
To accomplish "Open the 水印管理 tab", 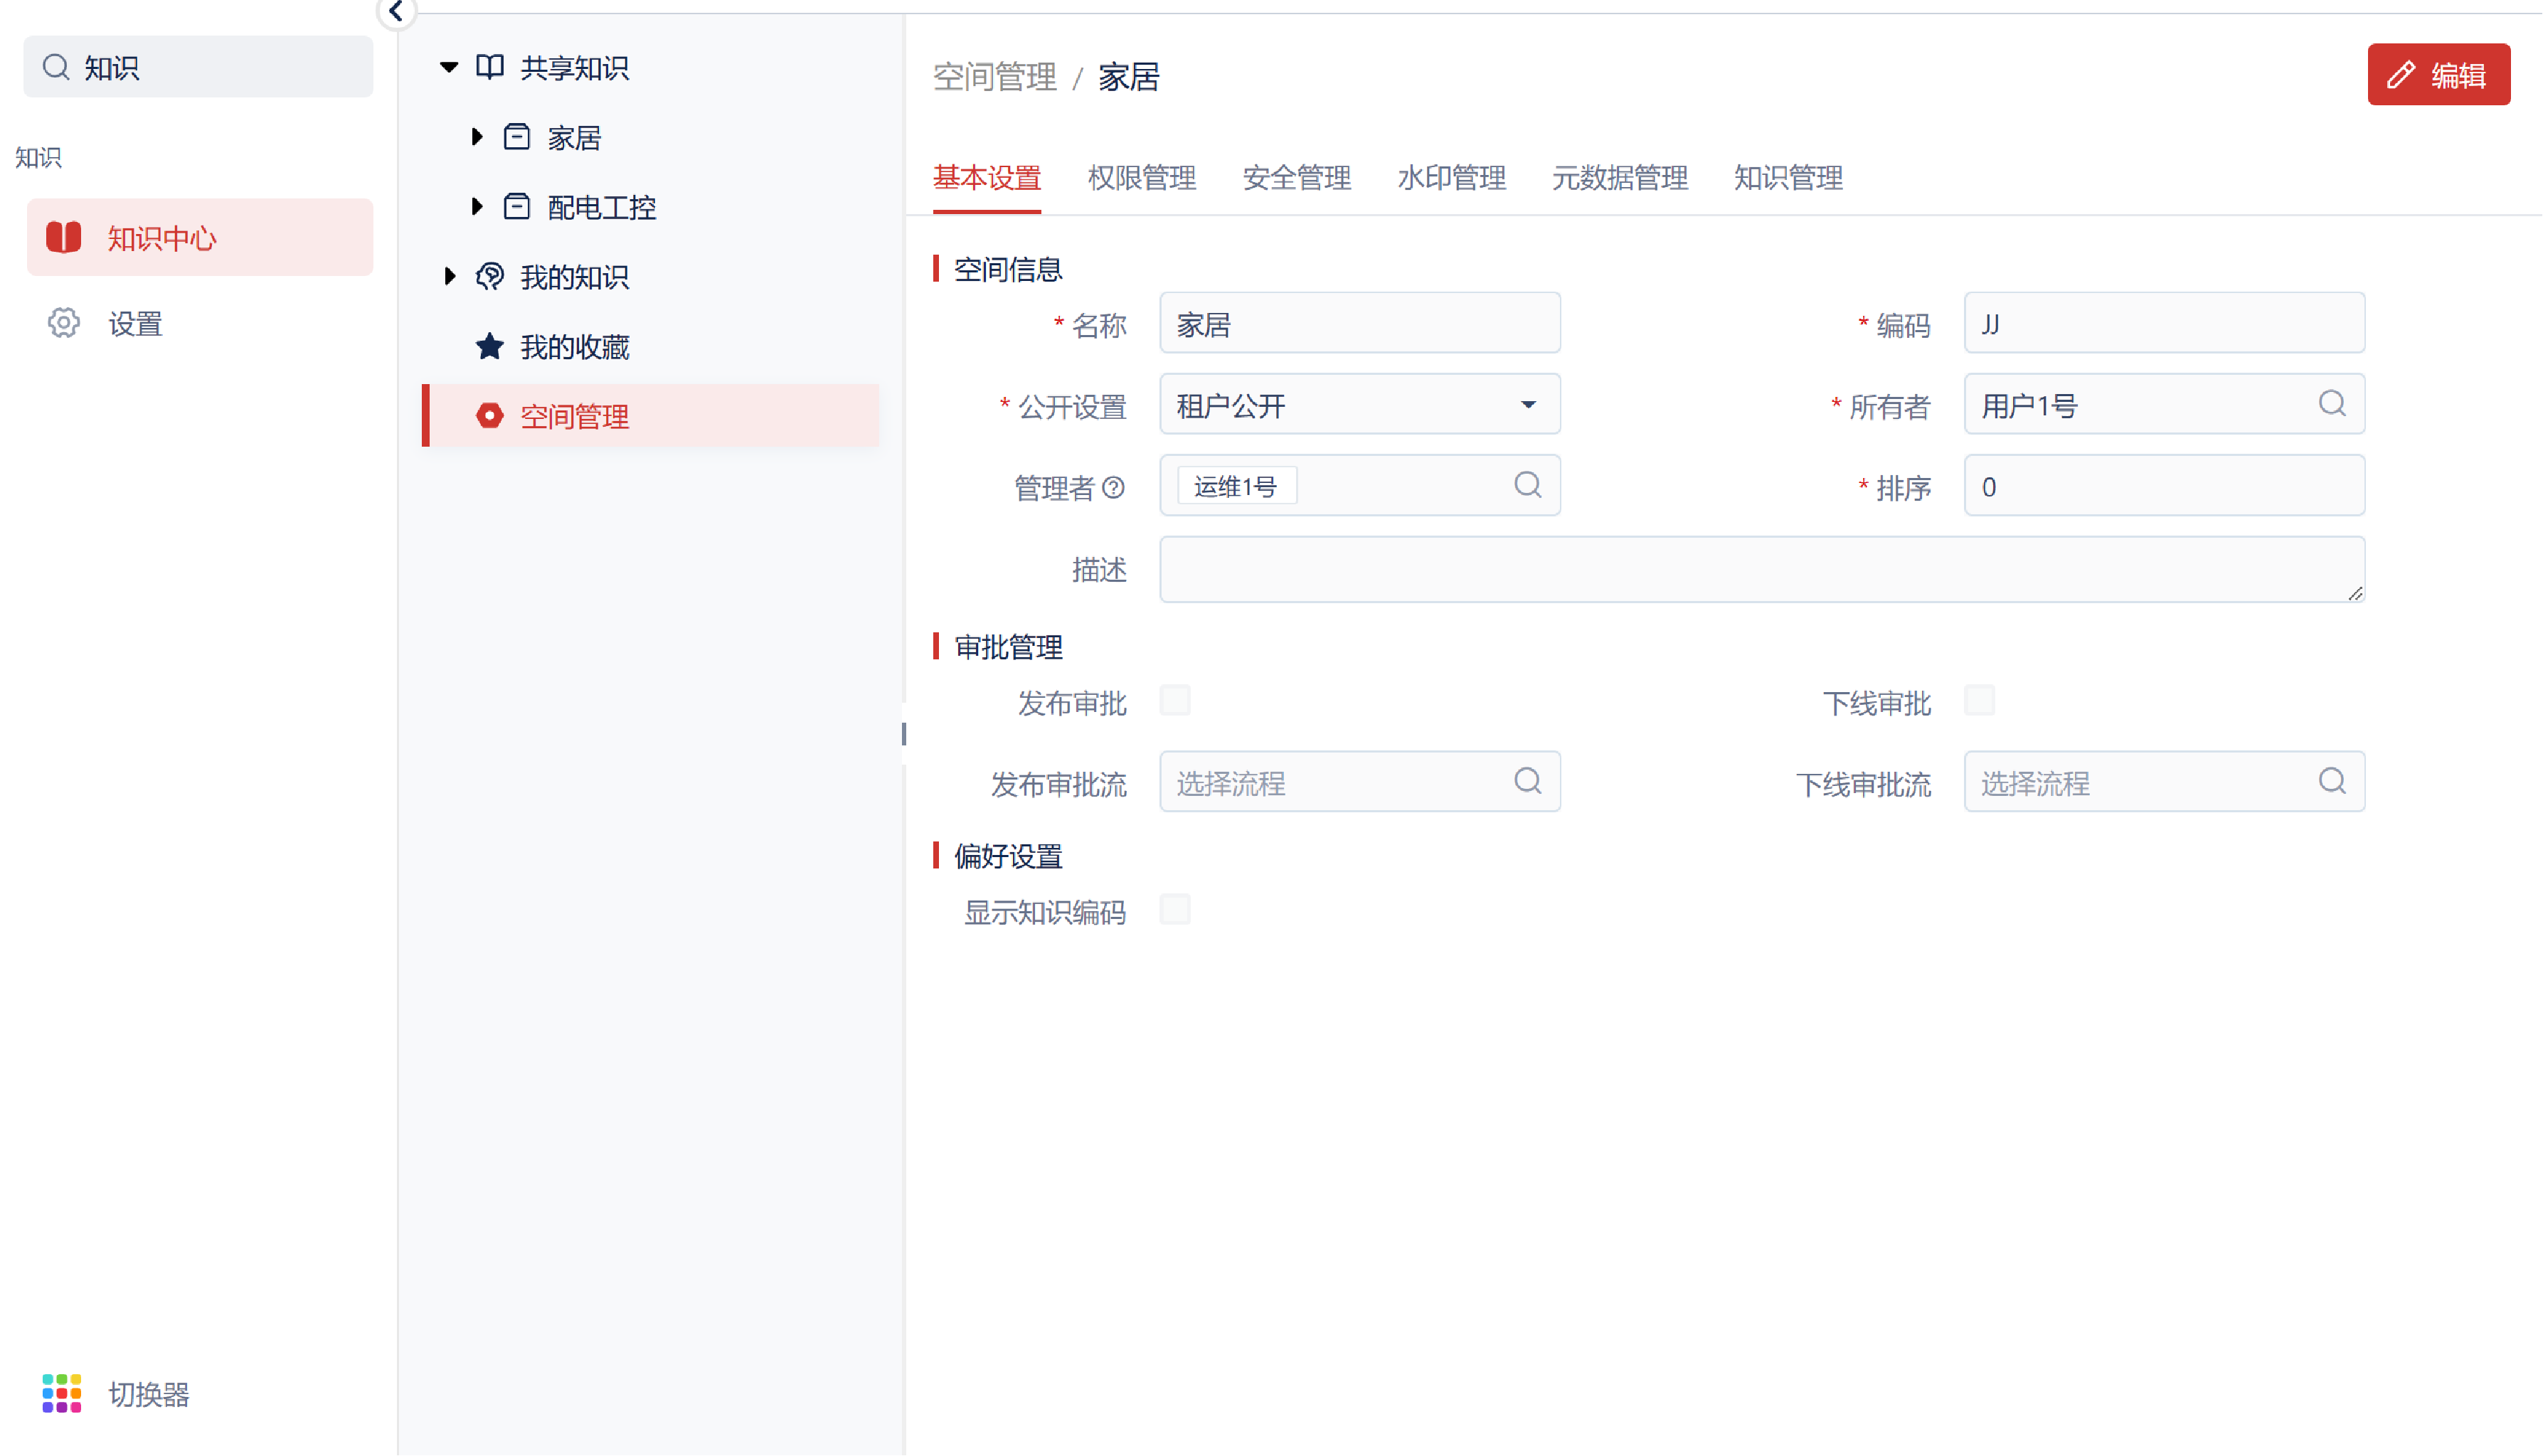I will pos(1451,178).
